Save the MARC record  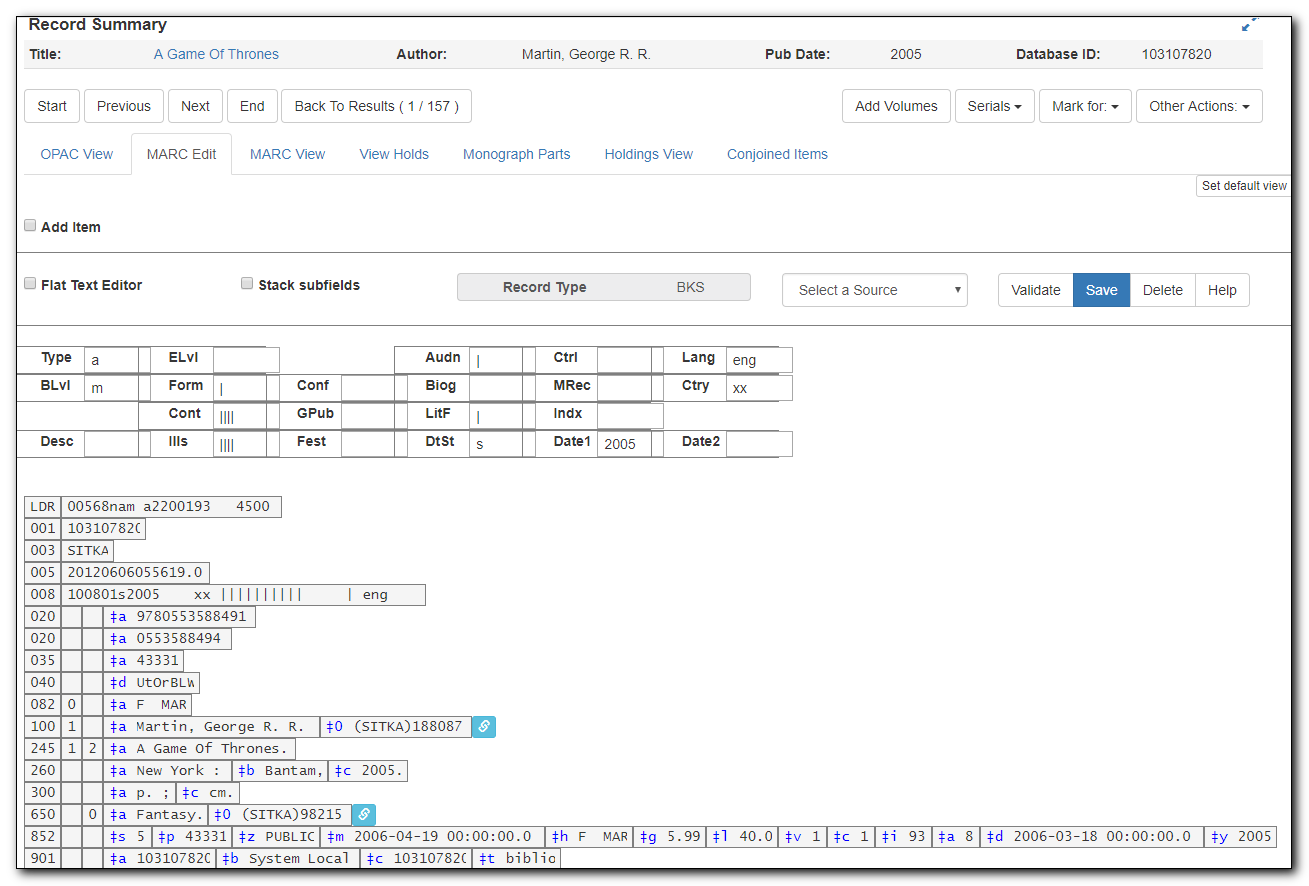pyautogui.click(x=1101, y=290)
